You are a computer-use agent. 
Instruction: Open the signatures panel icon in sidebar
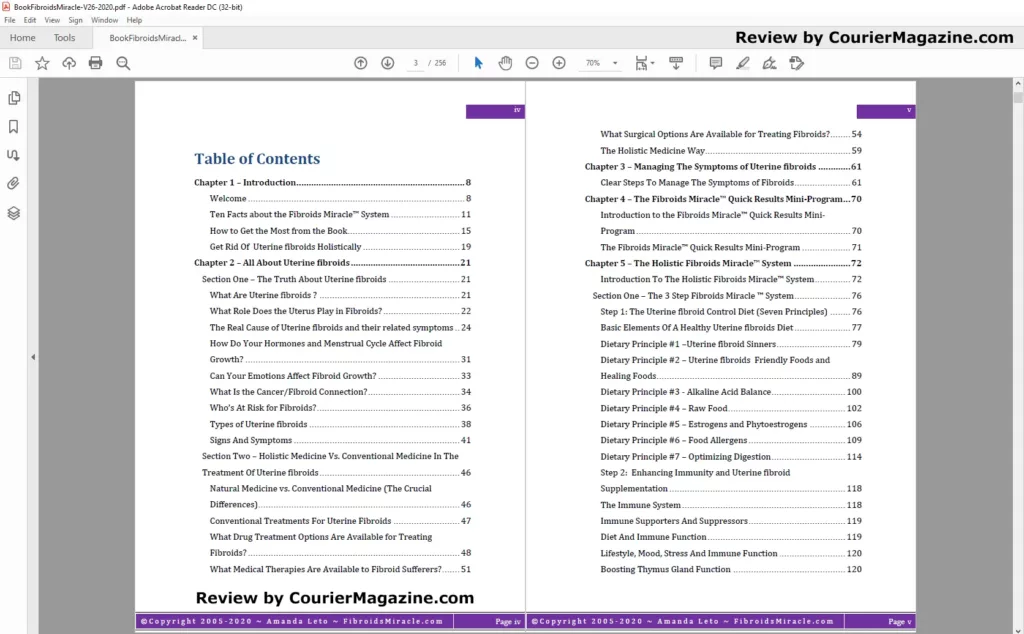click(14, 155)
